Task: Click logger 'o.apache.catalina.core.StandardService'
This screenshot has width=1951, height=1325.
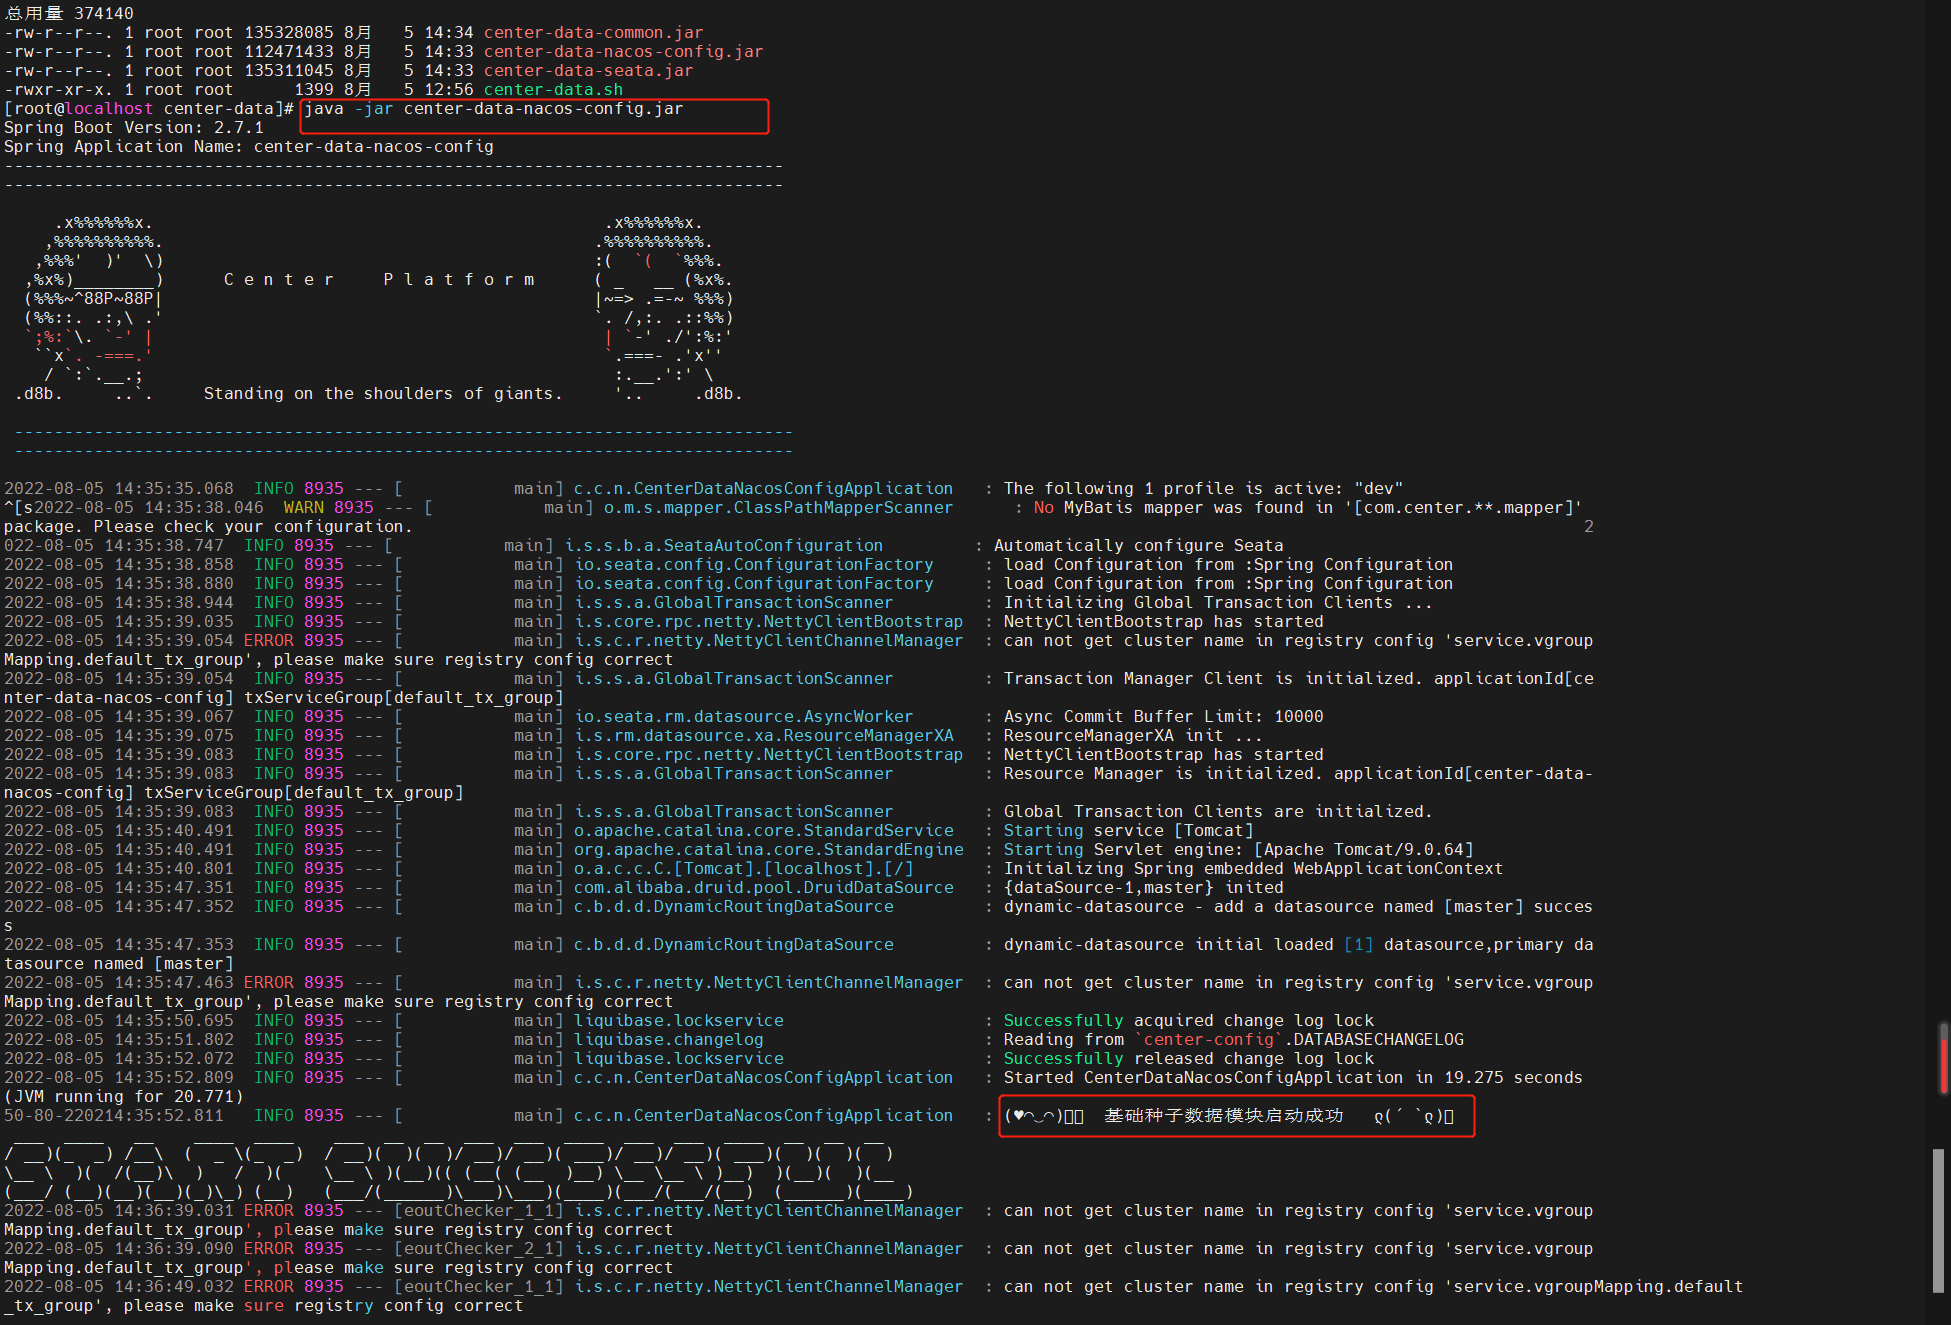Action: [x=763, y=831]
